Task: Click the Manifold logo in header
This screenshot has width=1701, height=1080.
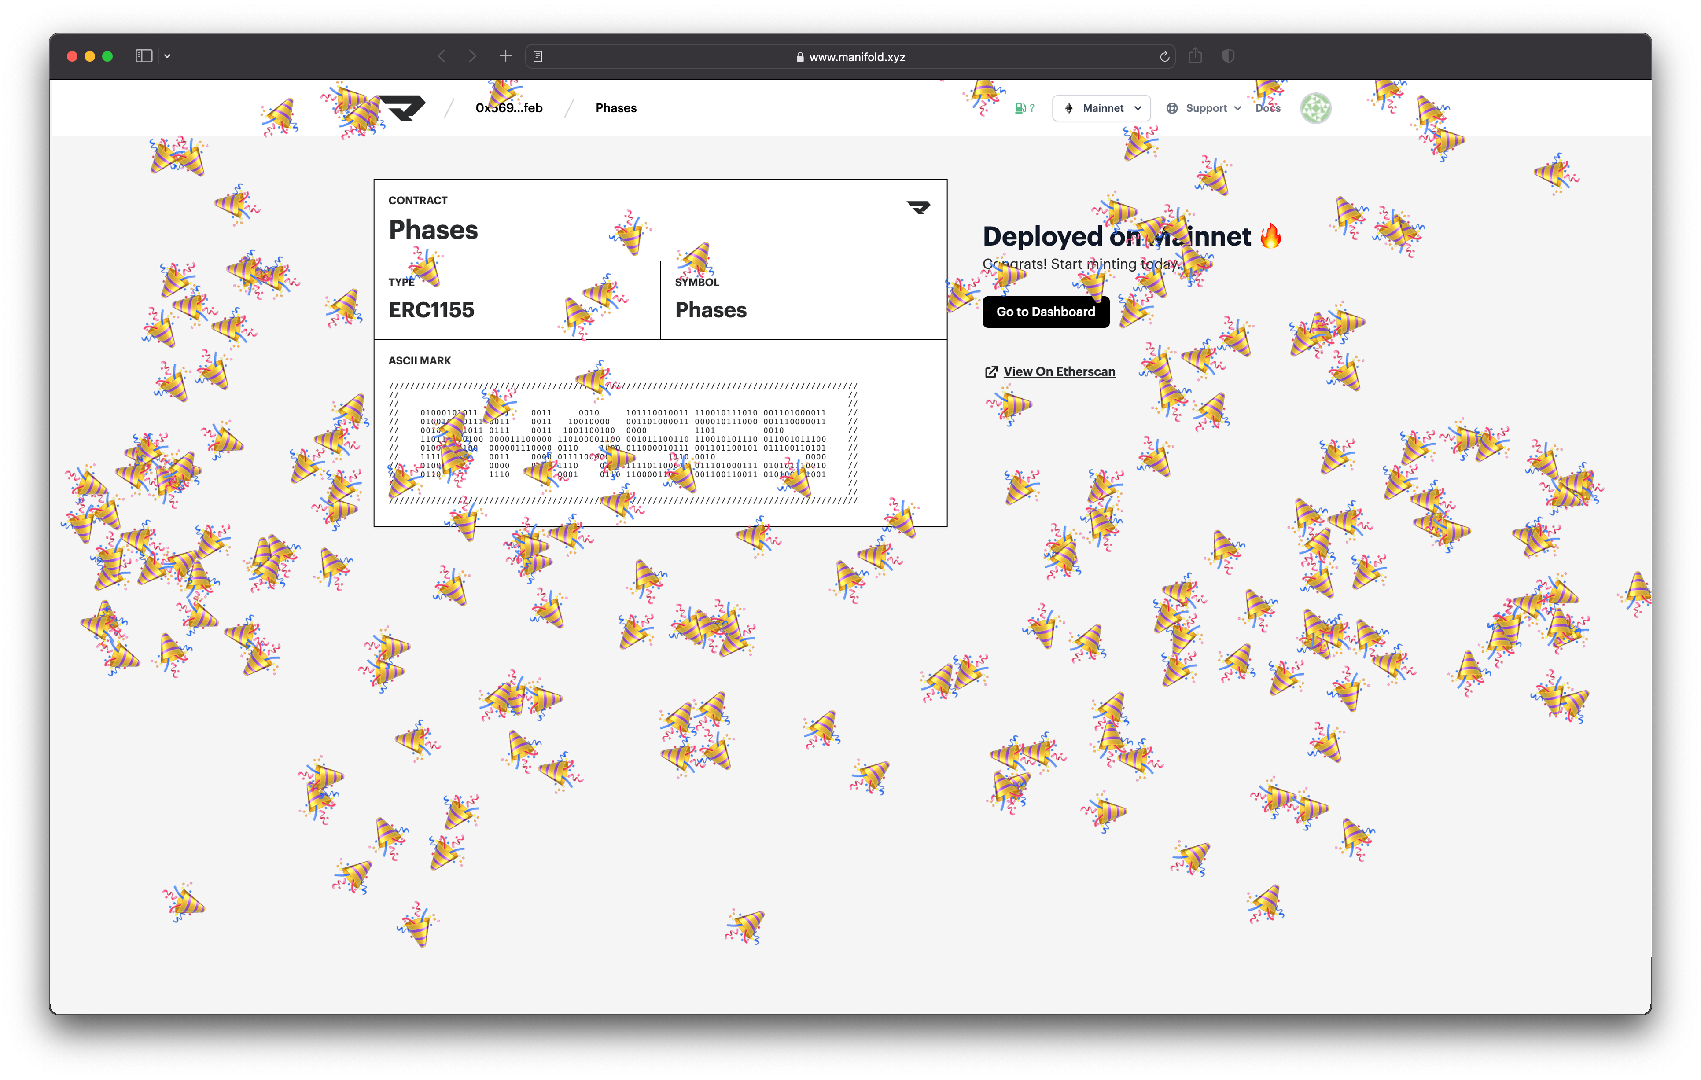Action: 404,108
